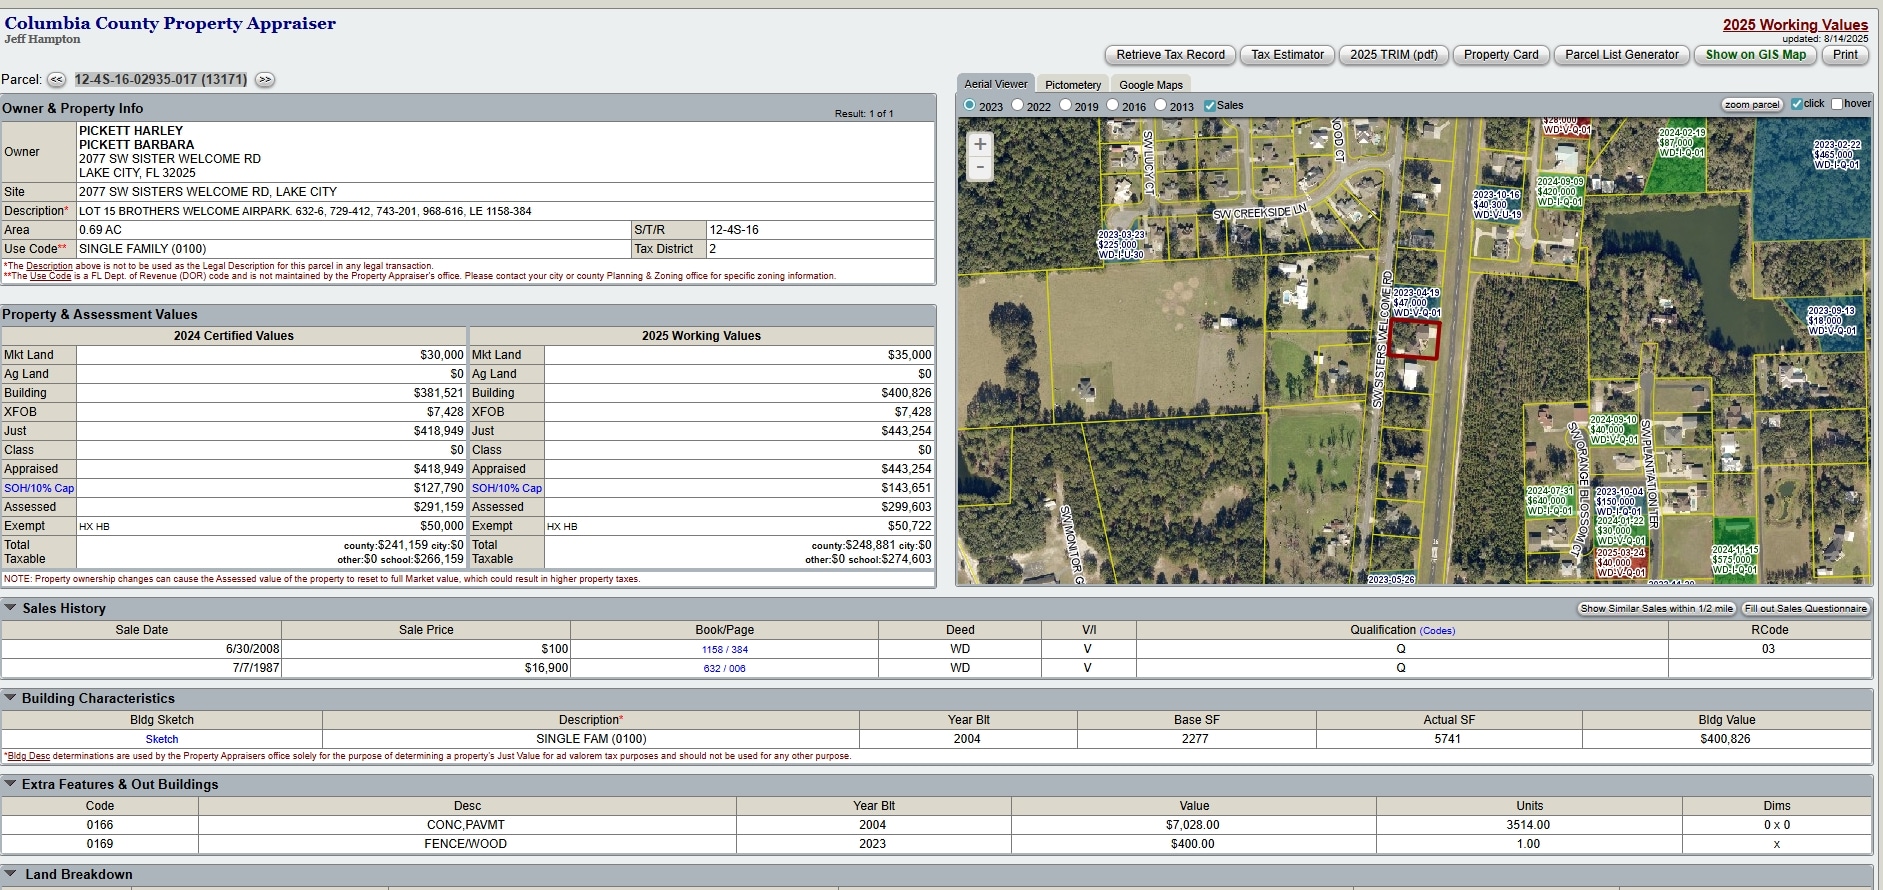Screen dimensions: 1883x890
Task: Zoom out on the aerial map
Action: tap(980, 168)
